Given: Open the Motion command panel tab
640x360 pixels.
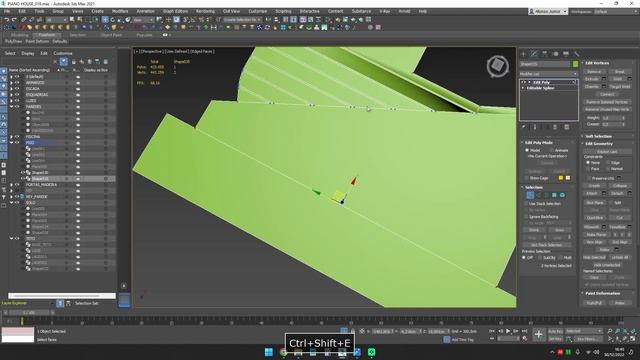Looking at the screenshot, I should pos(555,54).
